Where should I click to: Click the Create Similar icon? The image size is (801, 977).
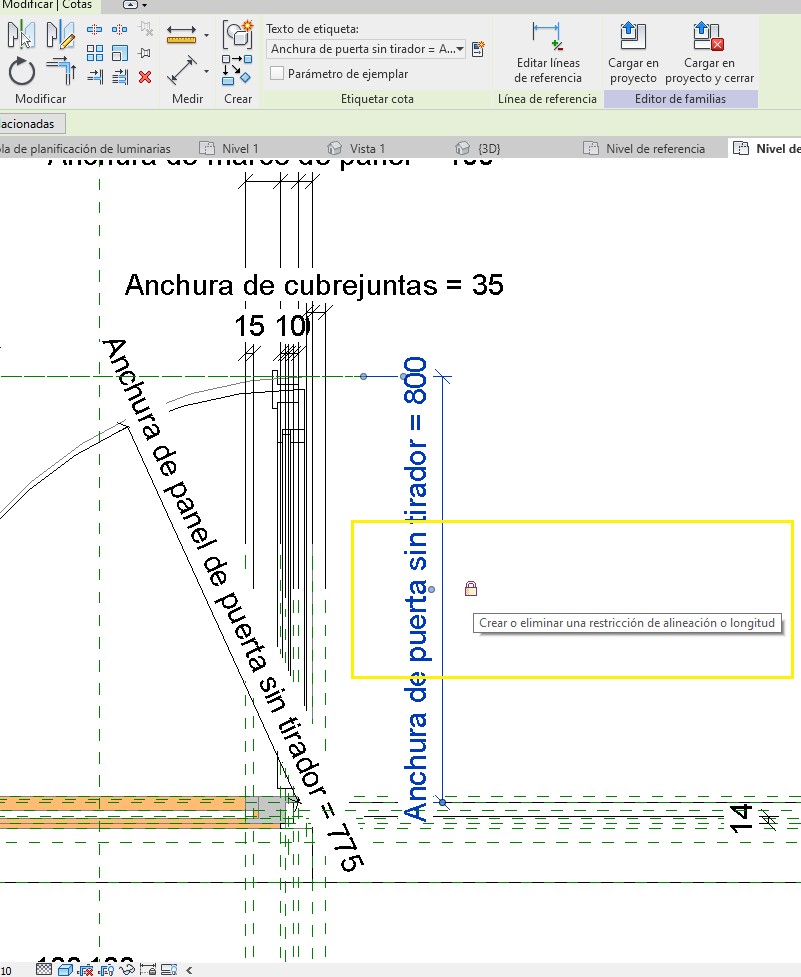coord(237,35)
